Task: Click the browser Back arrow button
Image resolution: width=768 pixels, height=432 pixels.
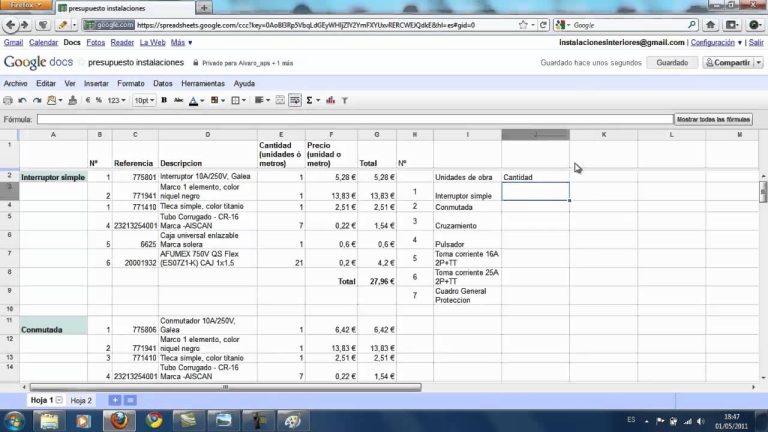Action: 11,25
